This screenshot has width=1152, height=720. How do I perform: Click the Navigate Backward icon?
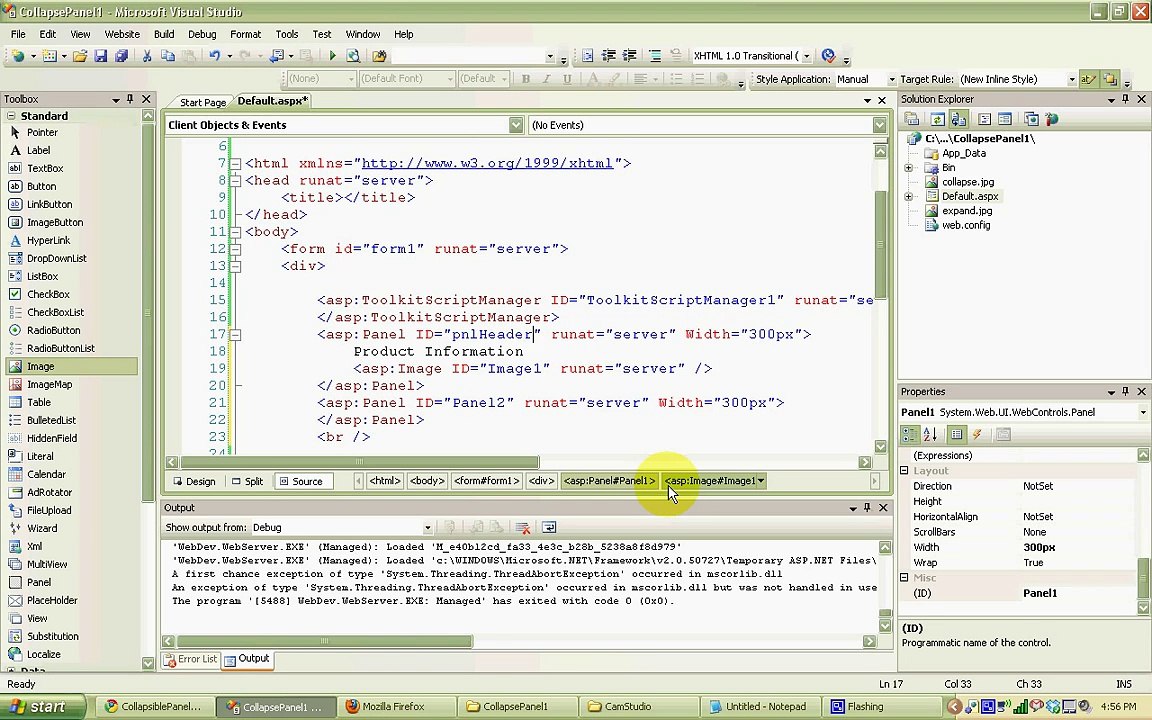click(x=276, y=56)
